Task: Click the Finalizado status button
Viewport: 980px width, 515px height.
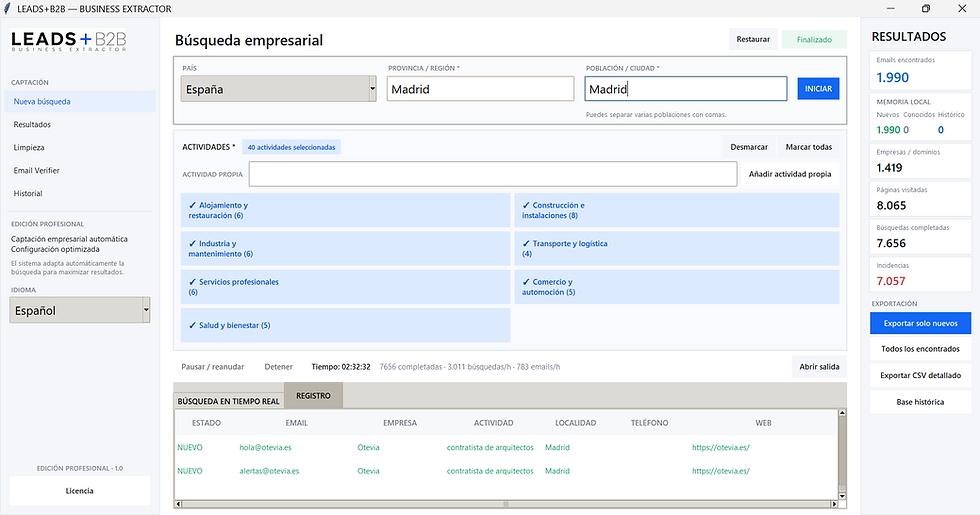Action: pos(814,39)
